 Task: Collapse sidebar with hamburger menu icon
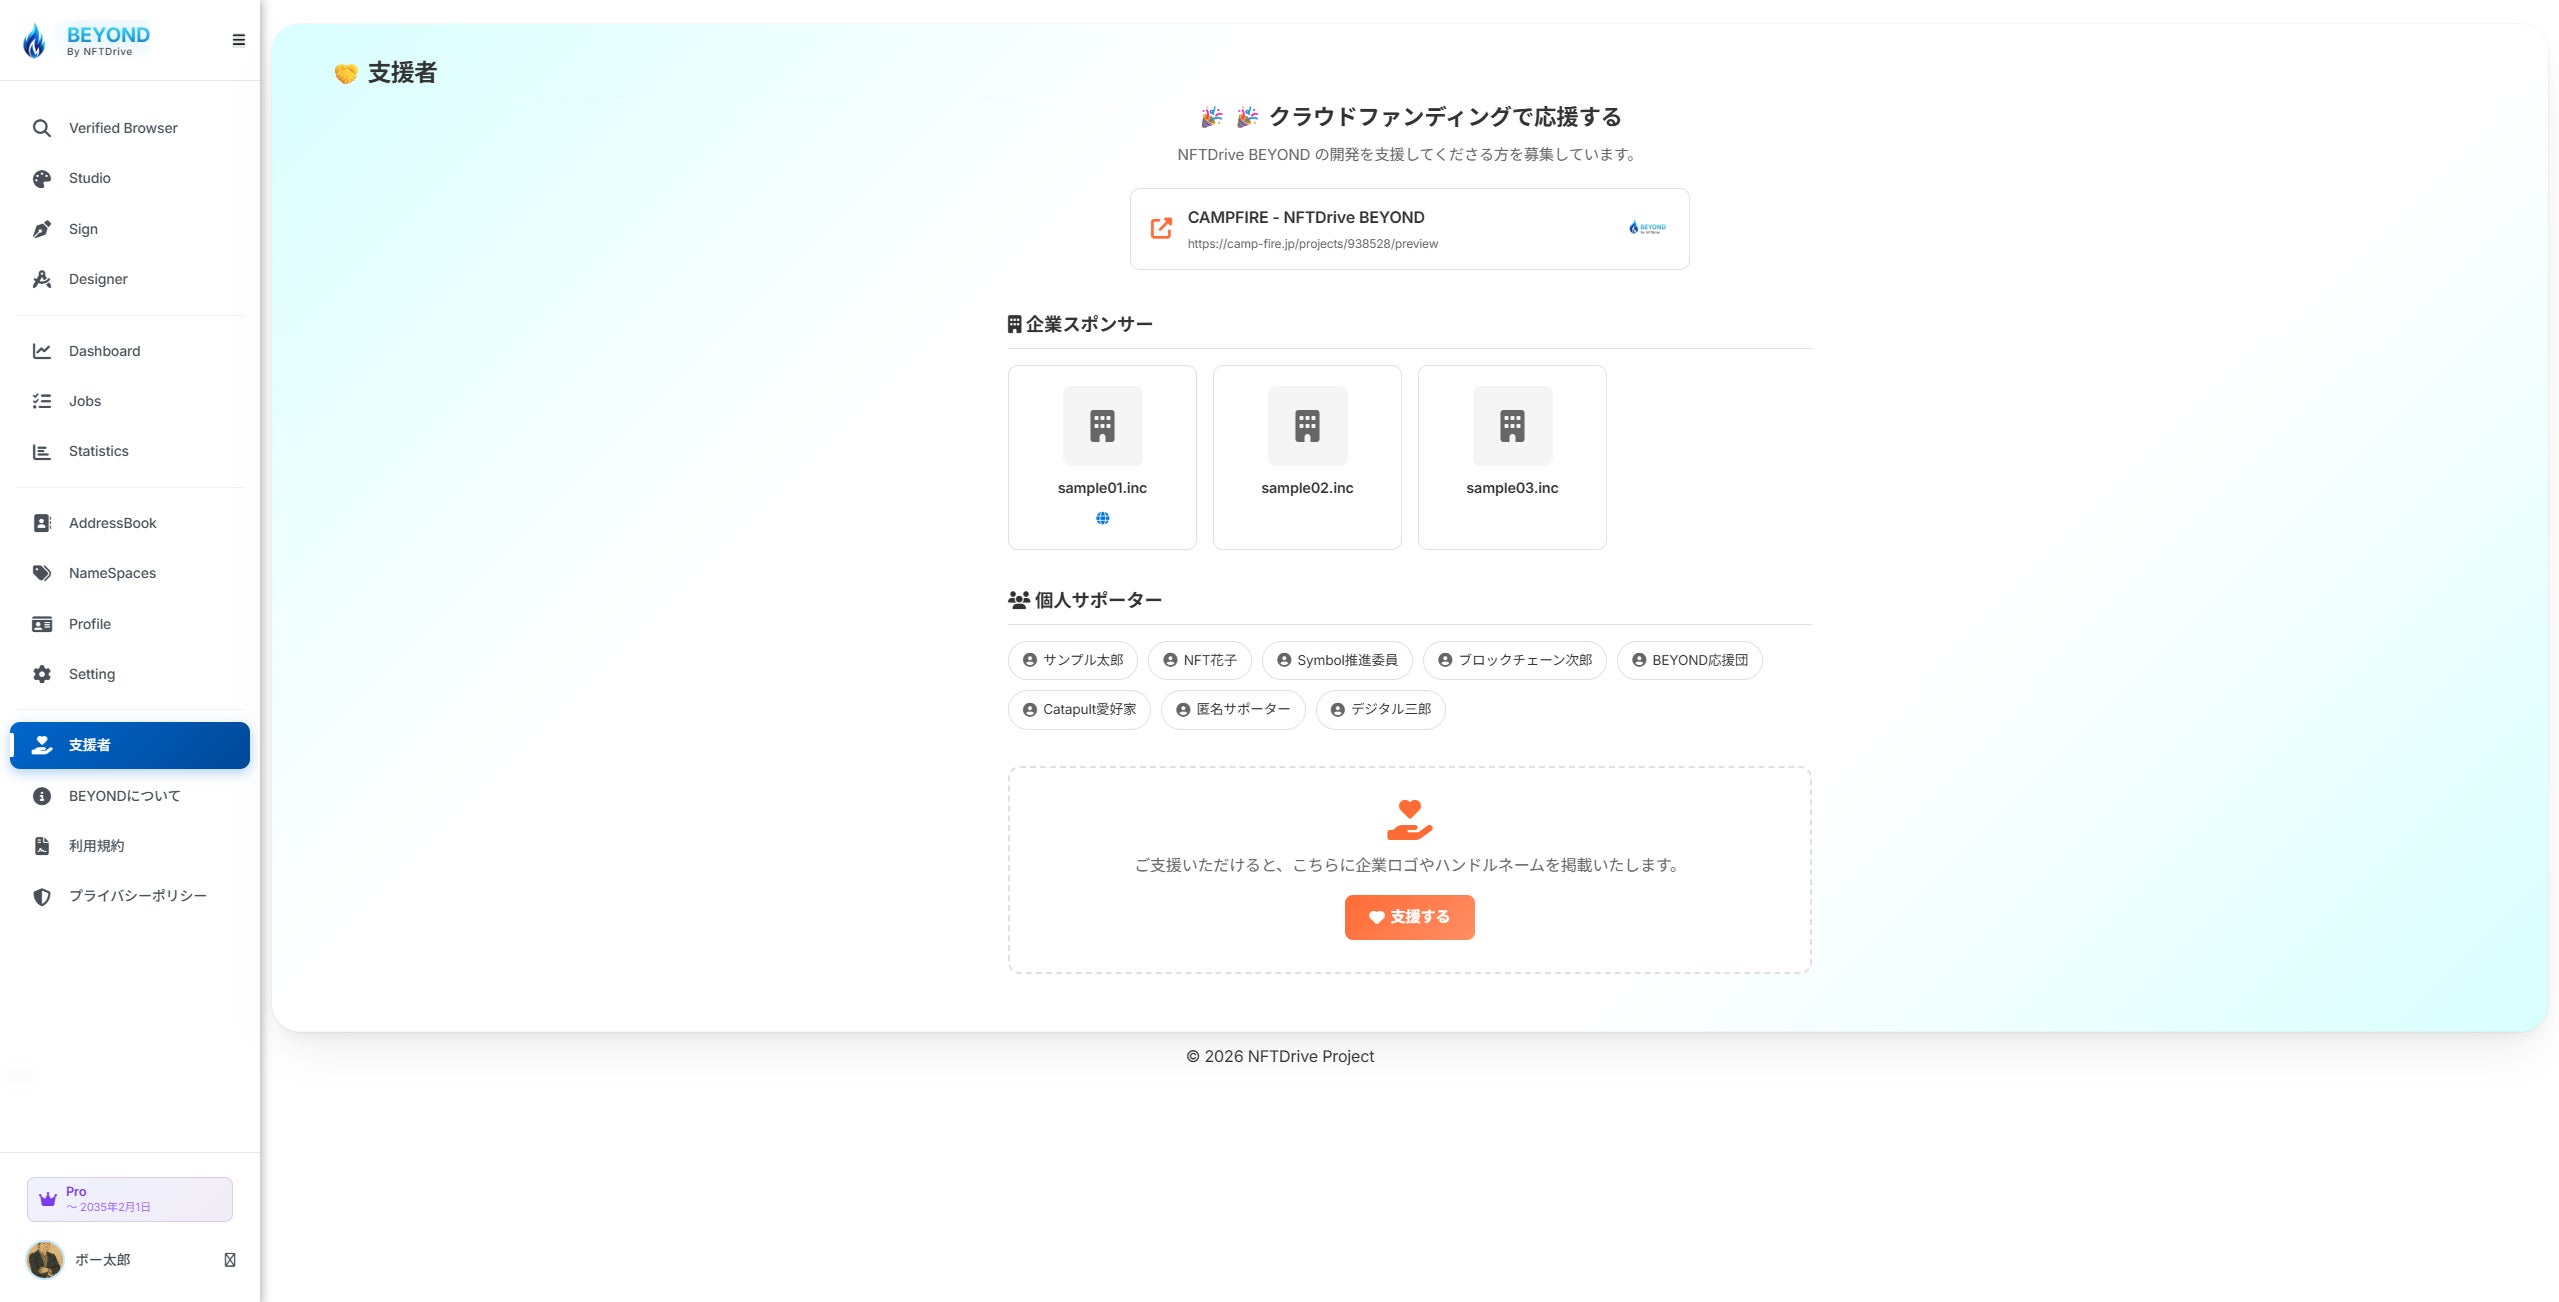pyautogui.click(x=238, y=40)
